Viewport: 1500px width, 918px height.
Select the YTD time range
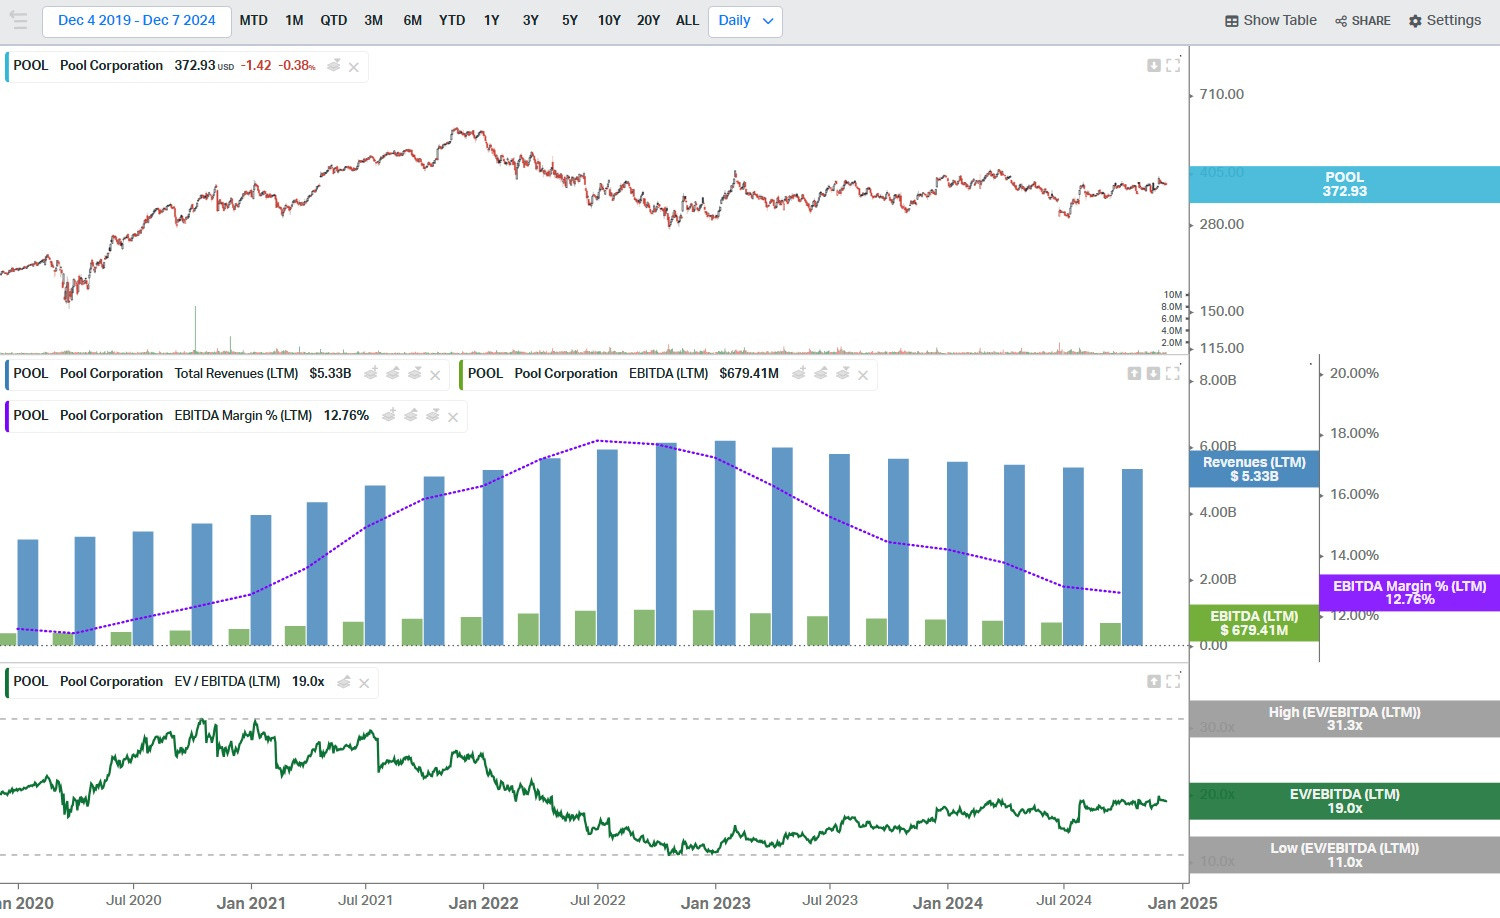pyautogui.click(x=452, y=21)
